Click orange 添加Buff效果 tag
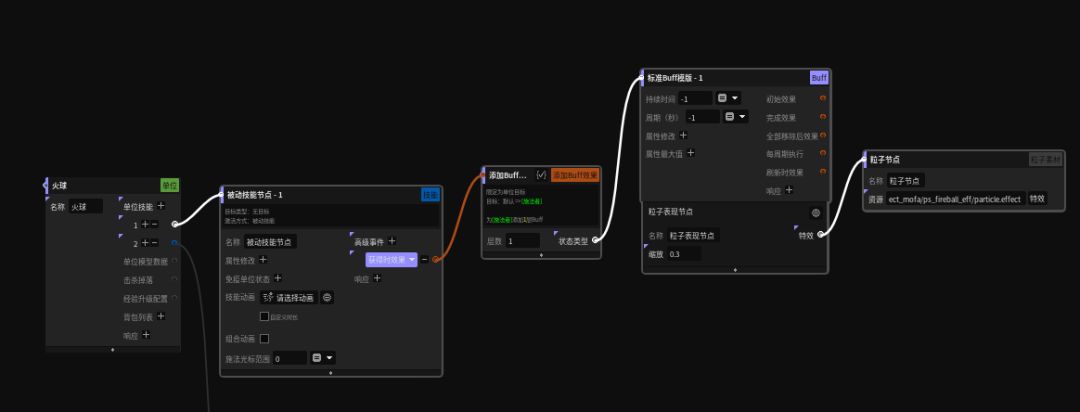Viewport: 1080px width, 412px height. 575,175
